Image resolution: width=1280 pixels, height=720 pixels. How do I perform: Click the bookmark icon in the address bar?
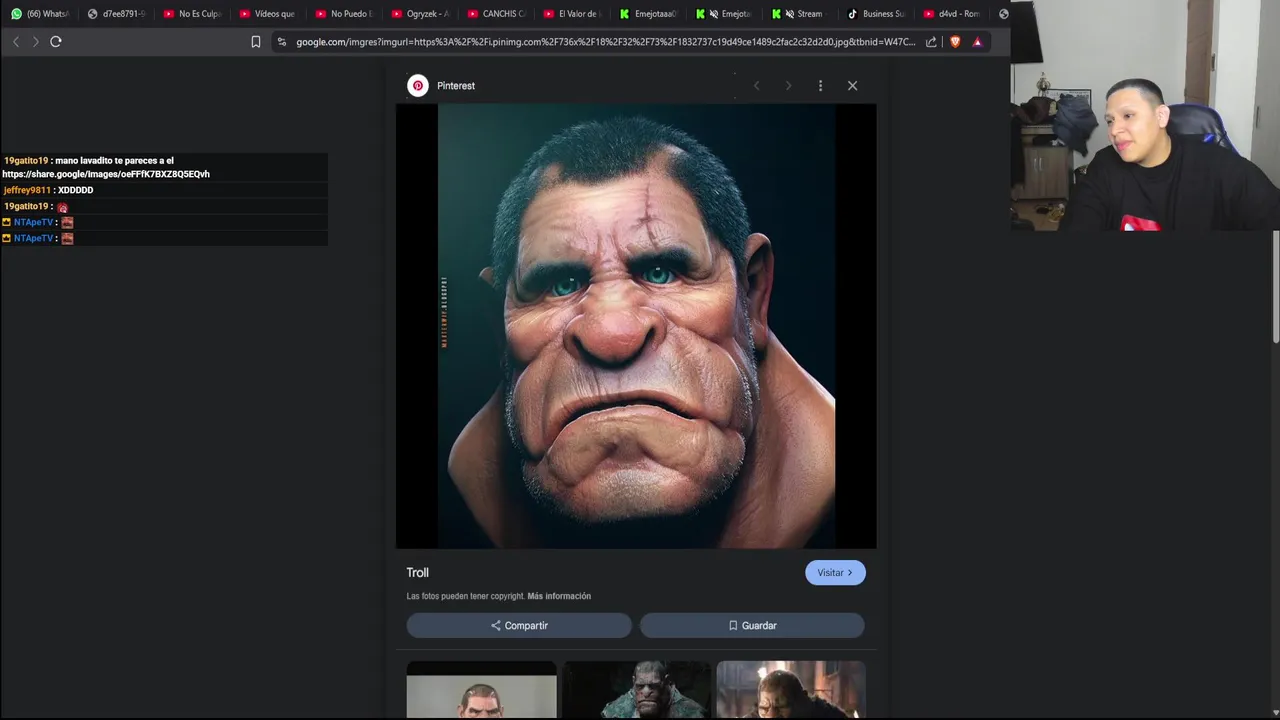(256, 42)
